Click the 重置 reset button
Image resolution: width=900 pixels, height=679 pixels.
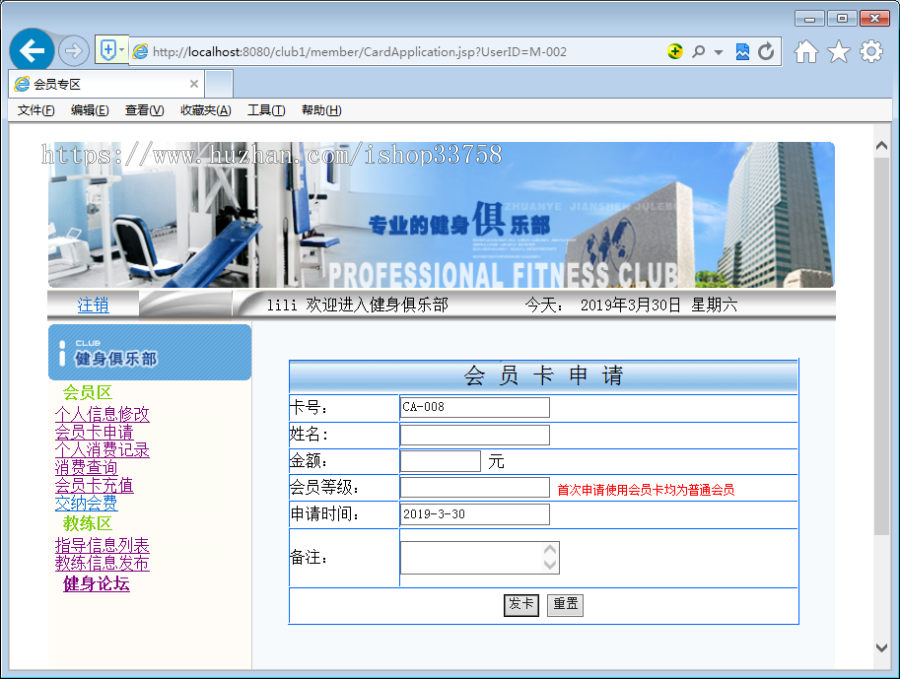coord(564,604)
